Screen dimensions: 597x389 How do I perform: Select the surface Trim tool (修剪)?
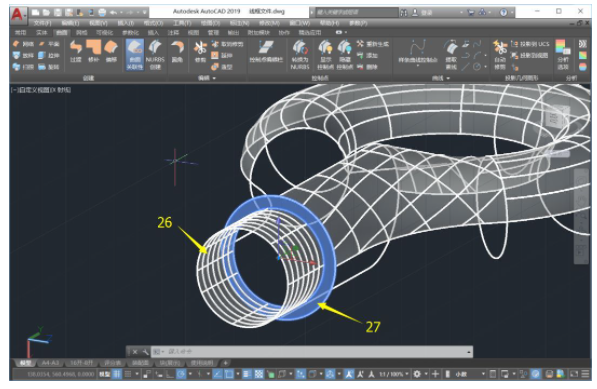[200, 51]
